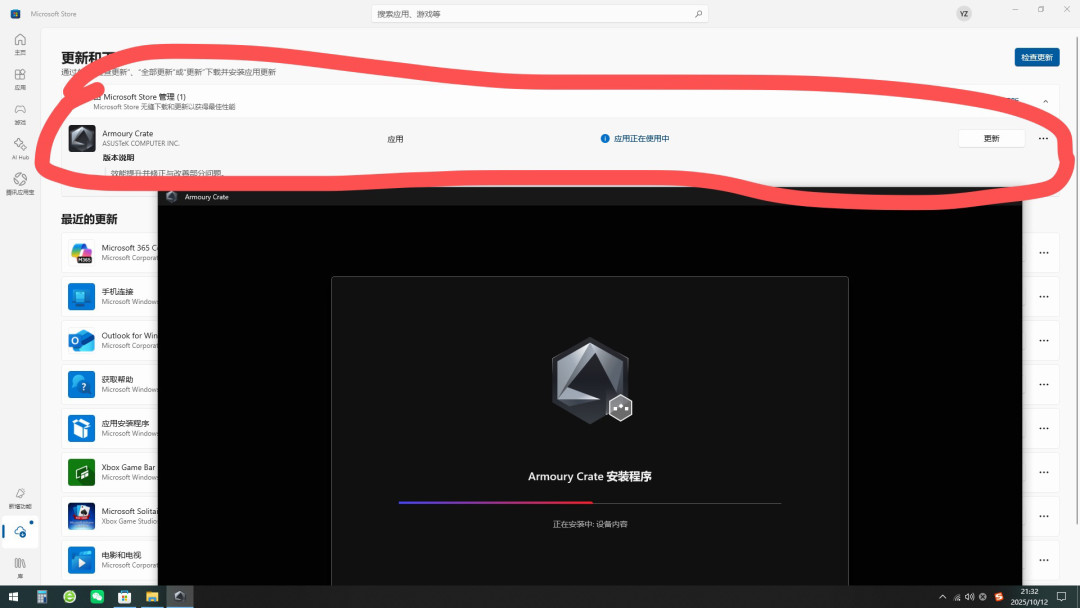Click the '版本说明' heading under Armoury Crate

118,158
